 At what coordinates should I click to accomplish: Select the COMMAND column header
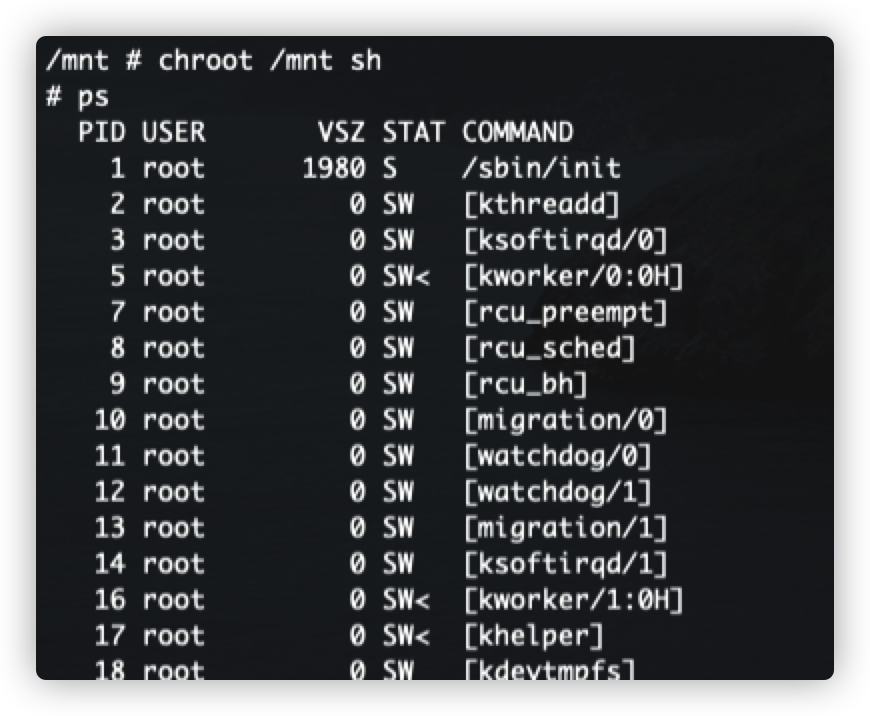pos(518,132)
